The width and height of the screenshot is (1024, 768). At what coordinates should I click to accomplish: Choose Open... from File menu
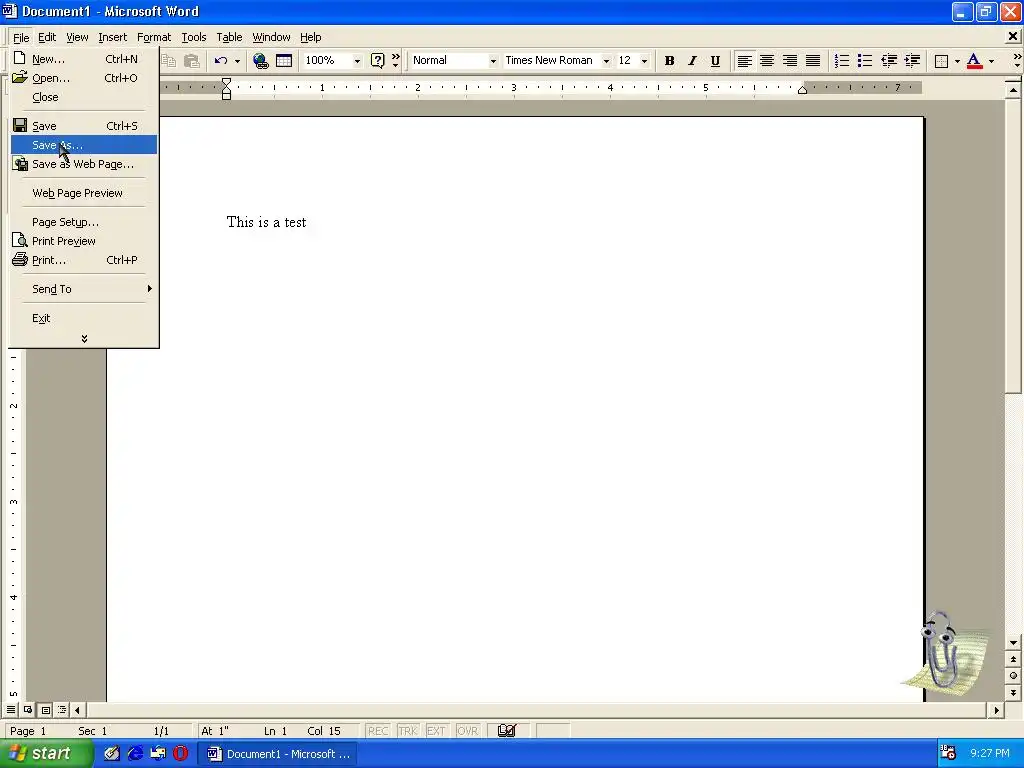tap(84, 78)
